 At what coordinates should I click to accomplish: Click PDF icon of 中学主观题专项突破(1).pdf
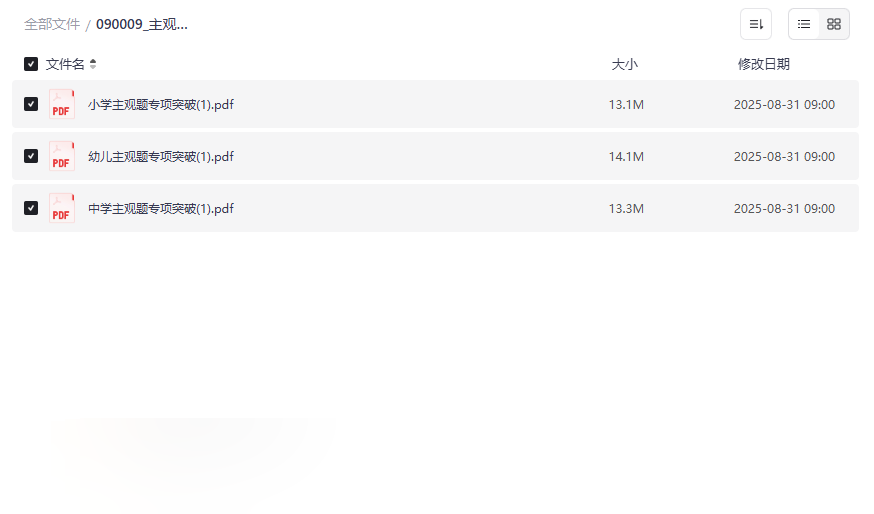pyautogui.click(x=62, y=208)
